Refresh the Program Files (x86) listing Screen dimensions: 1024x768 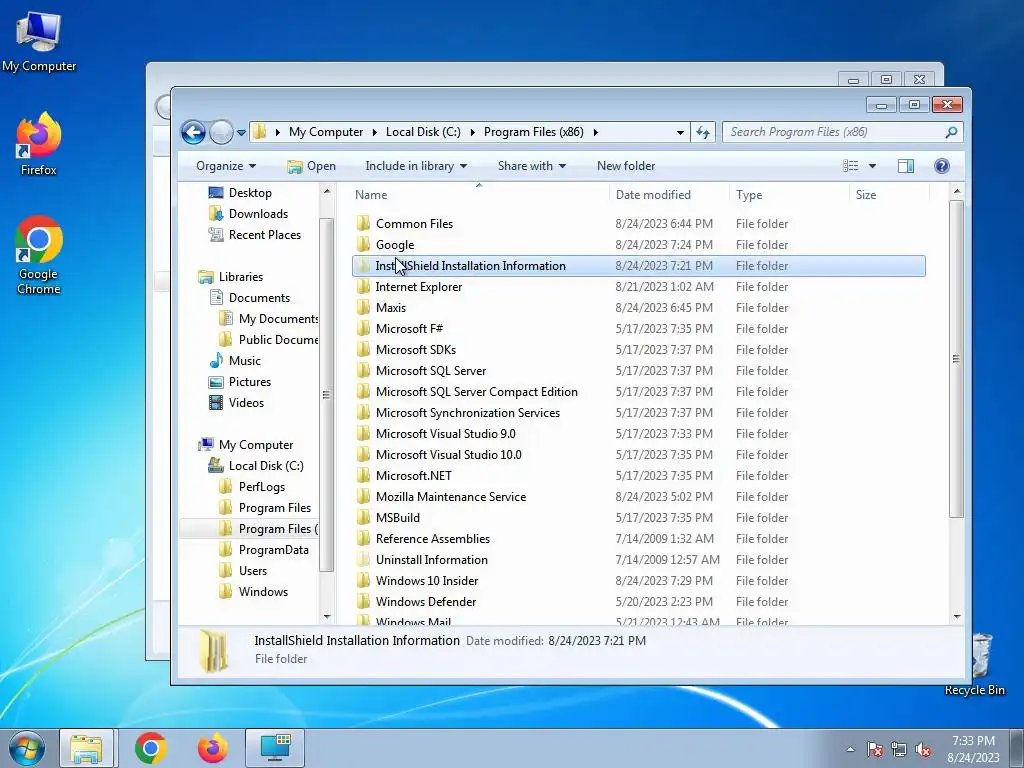[x=703, y=132]
